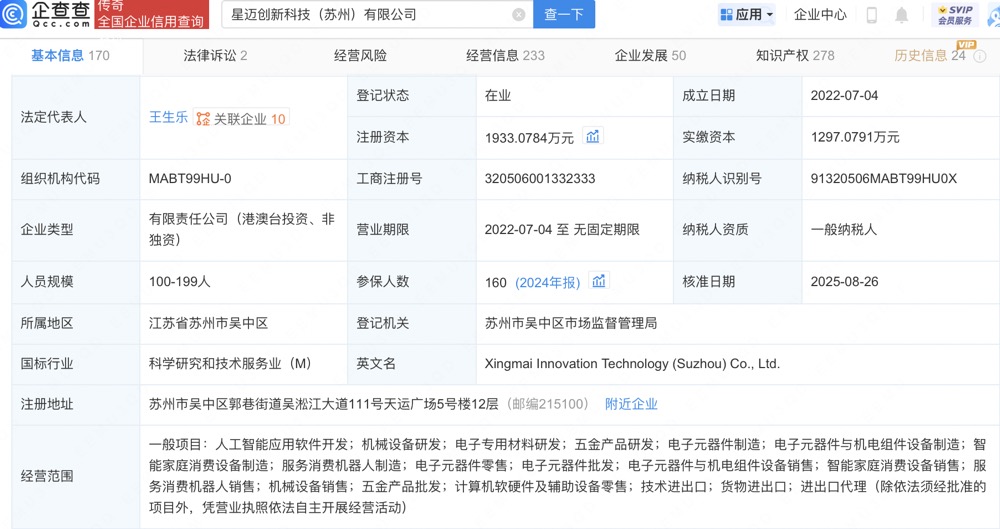This screenshot has height=529, width=1000.
Task: Open the notifications bell
Action: [901, 15]
